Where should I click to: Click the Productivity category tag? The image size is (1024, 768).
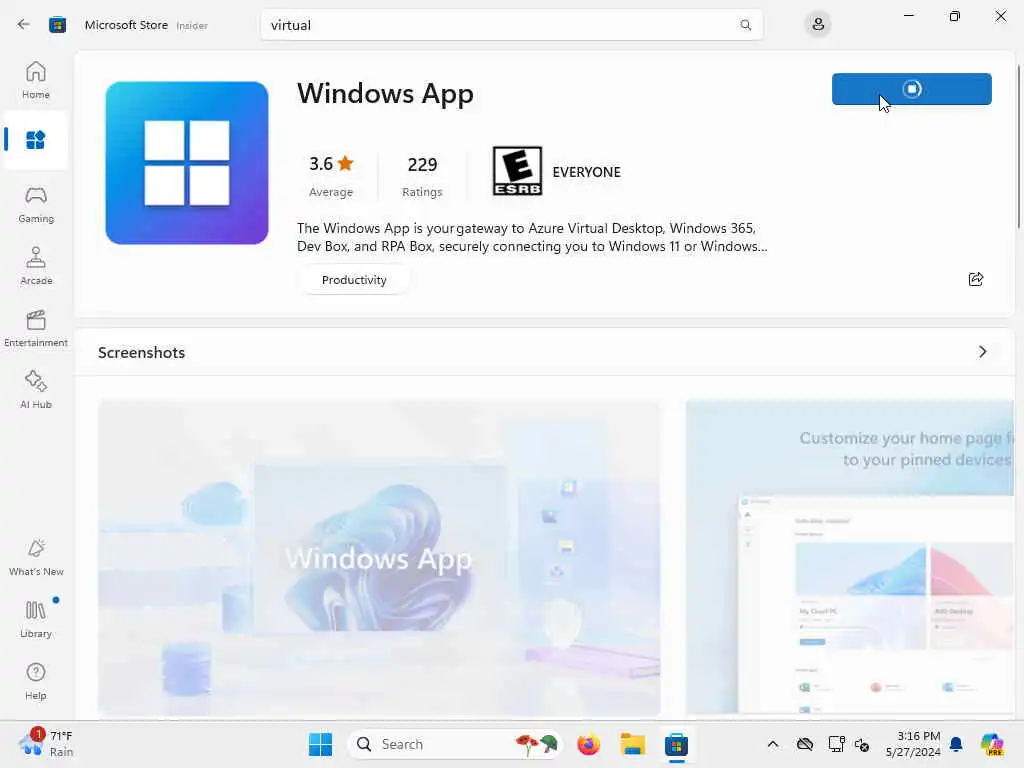point(354,280)
